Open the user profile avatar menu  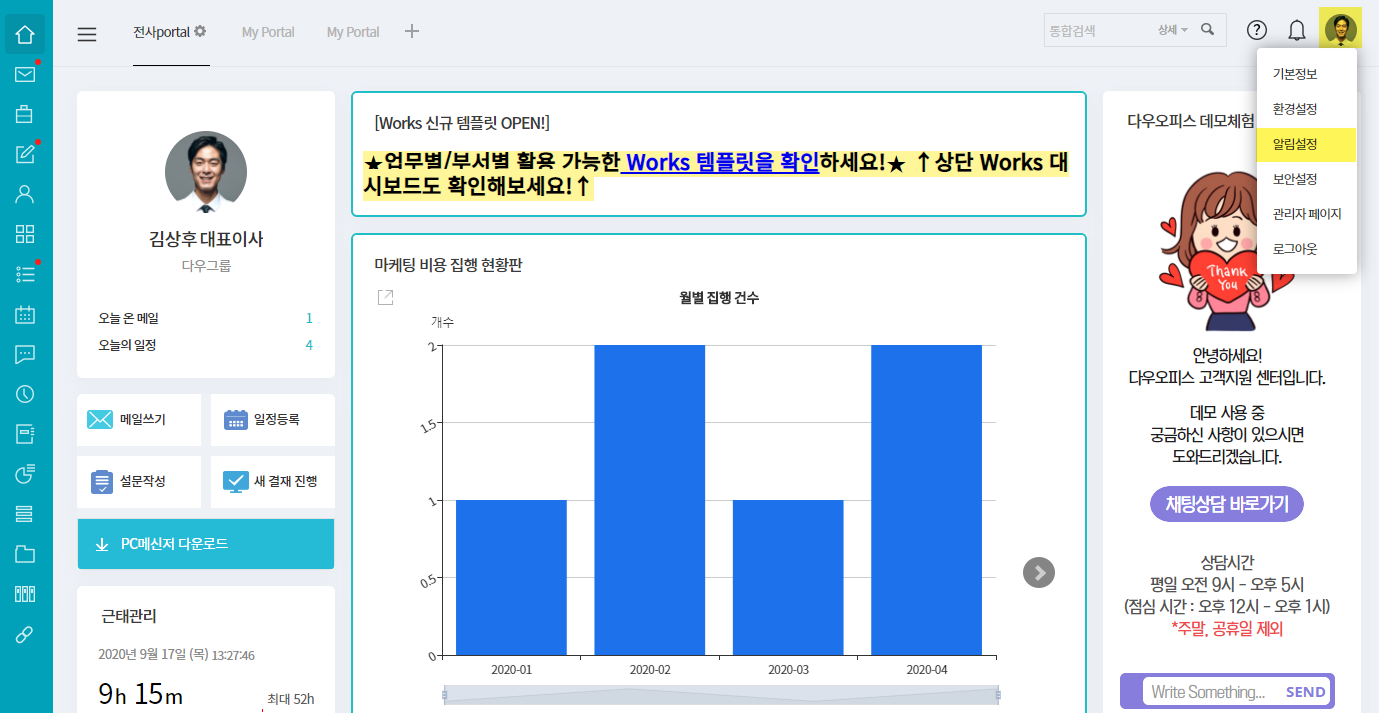tap(1340, 30)
